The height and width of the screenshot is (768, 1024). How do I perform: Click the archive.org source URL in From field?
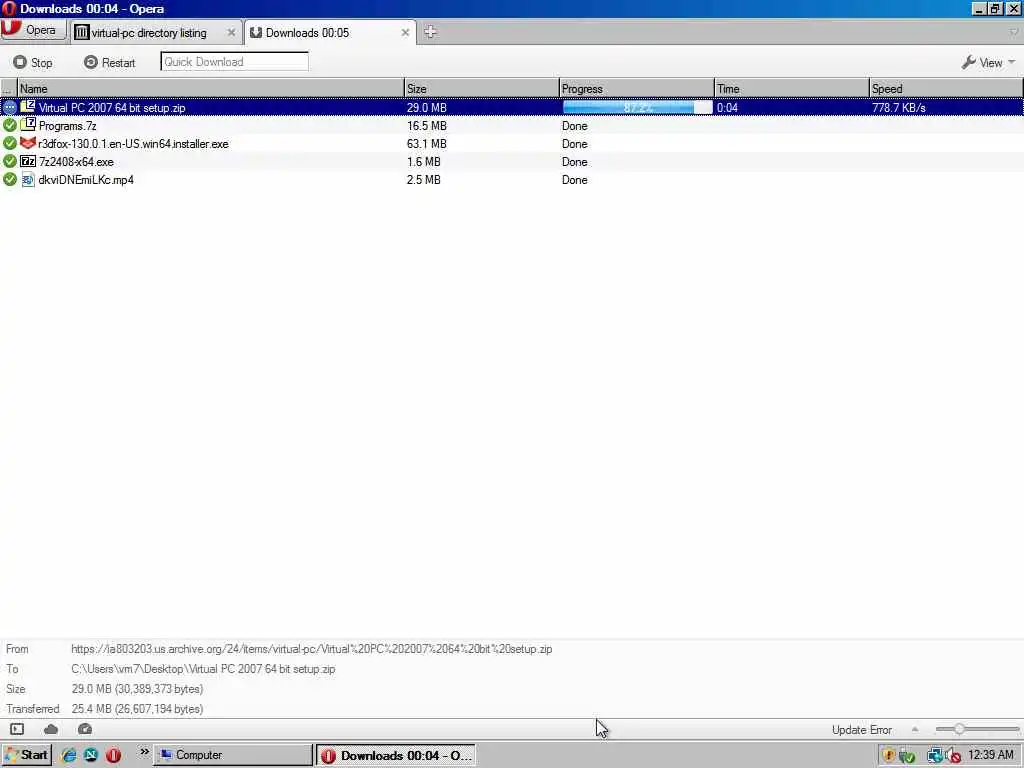pos(312,649)
